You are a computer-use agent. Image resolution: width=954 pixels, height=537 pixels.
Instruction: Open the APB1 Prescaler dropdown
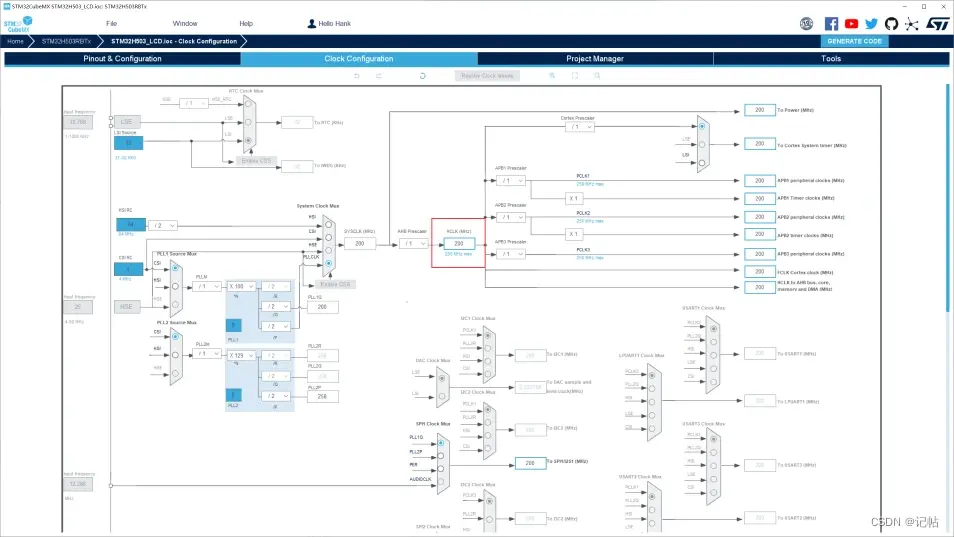pos(510,181)
